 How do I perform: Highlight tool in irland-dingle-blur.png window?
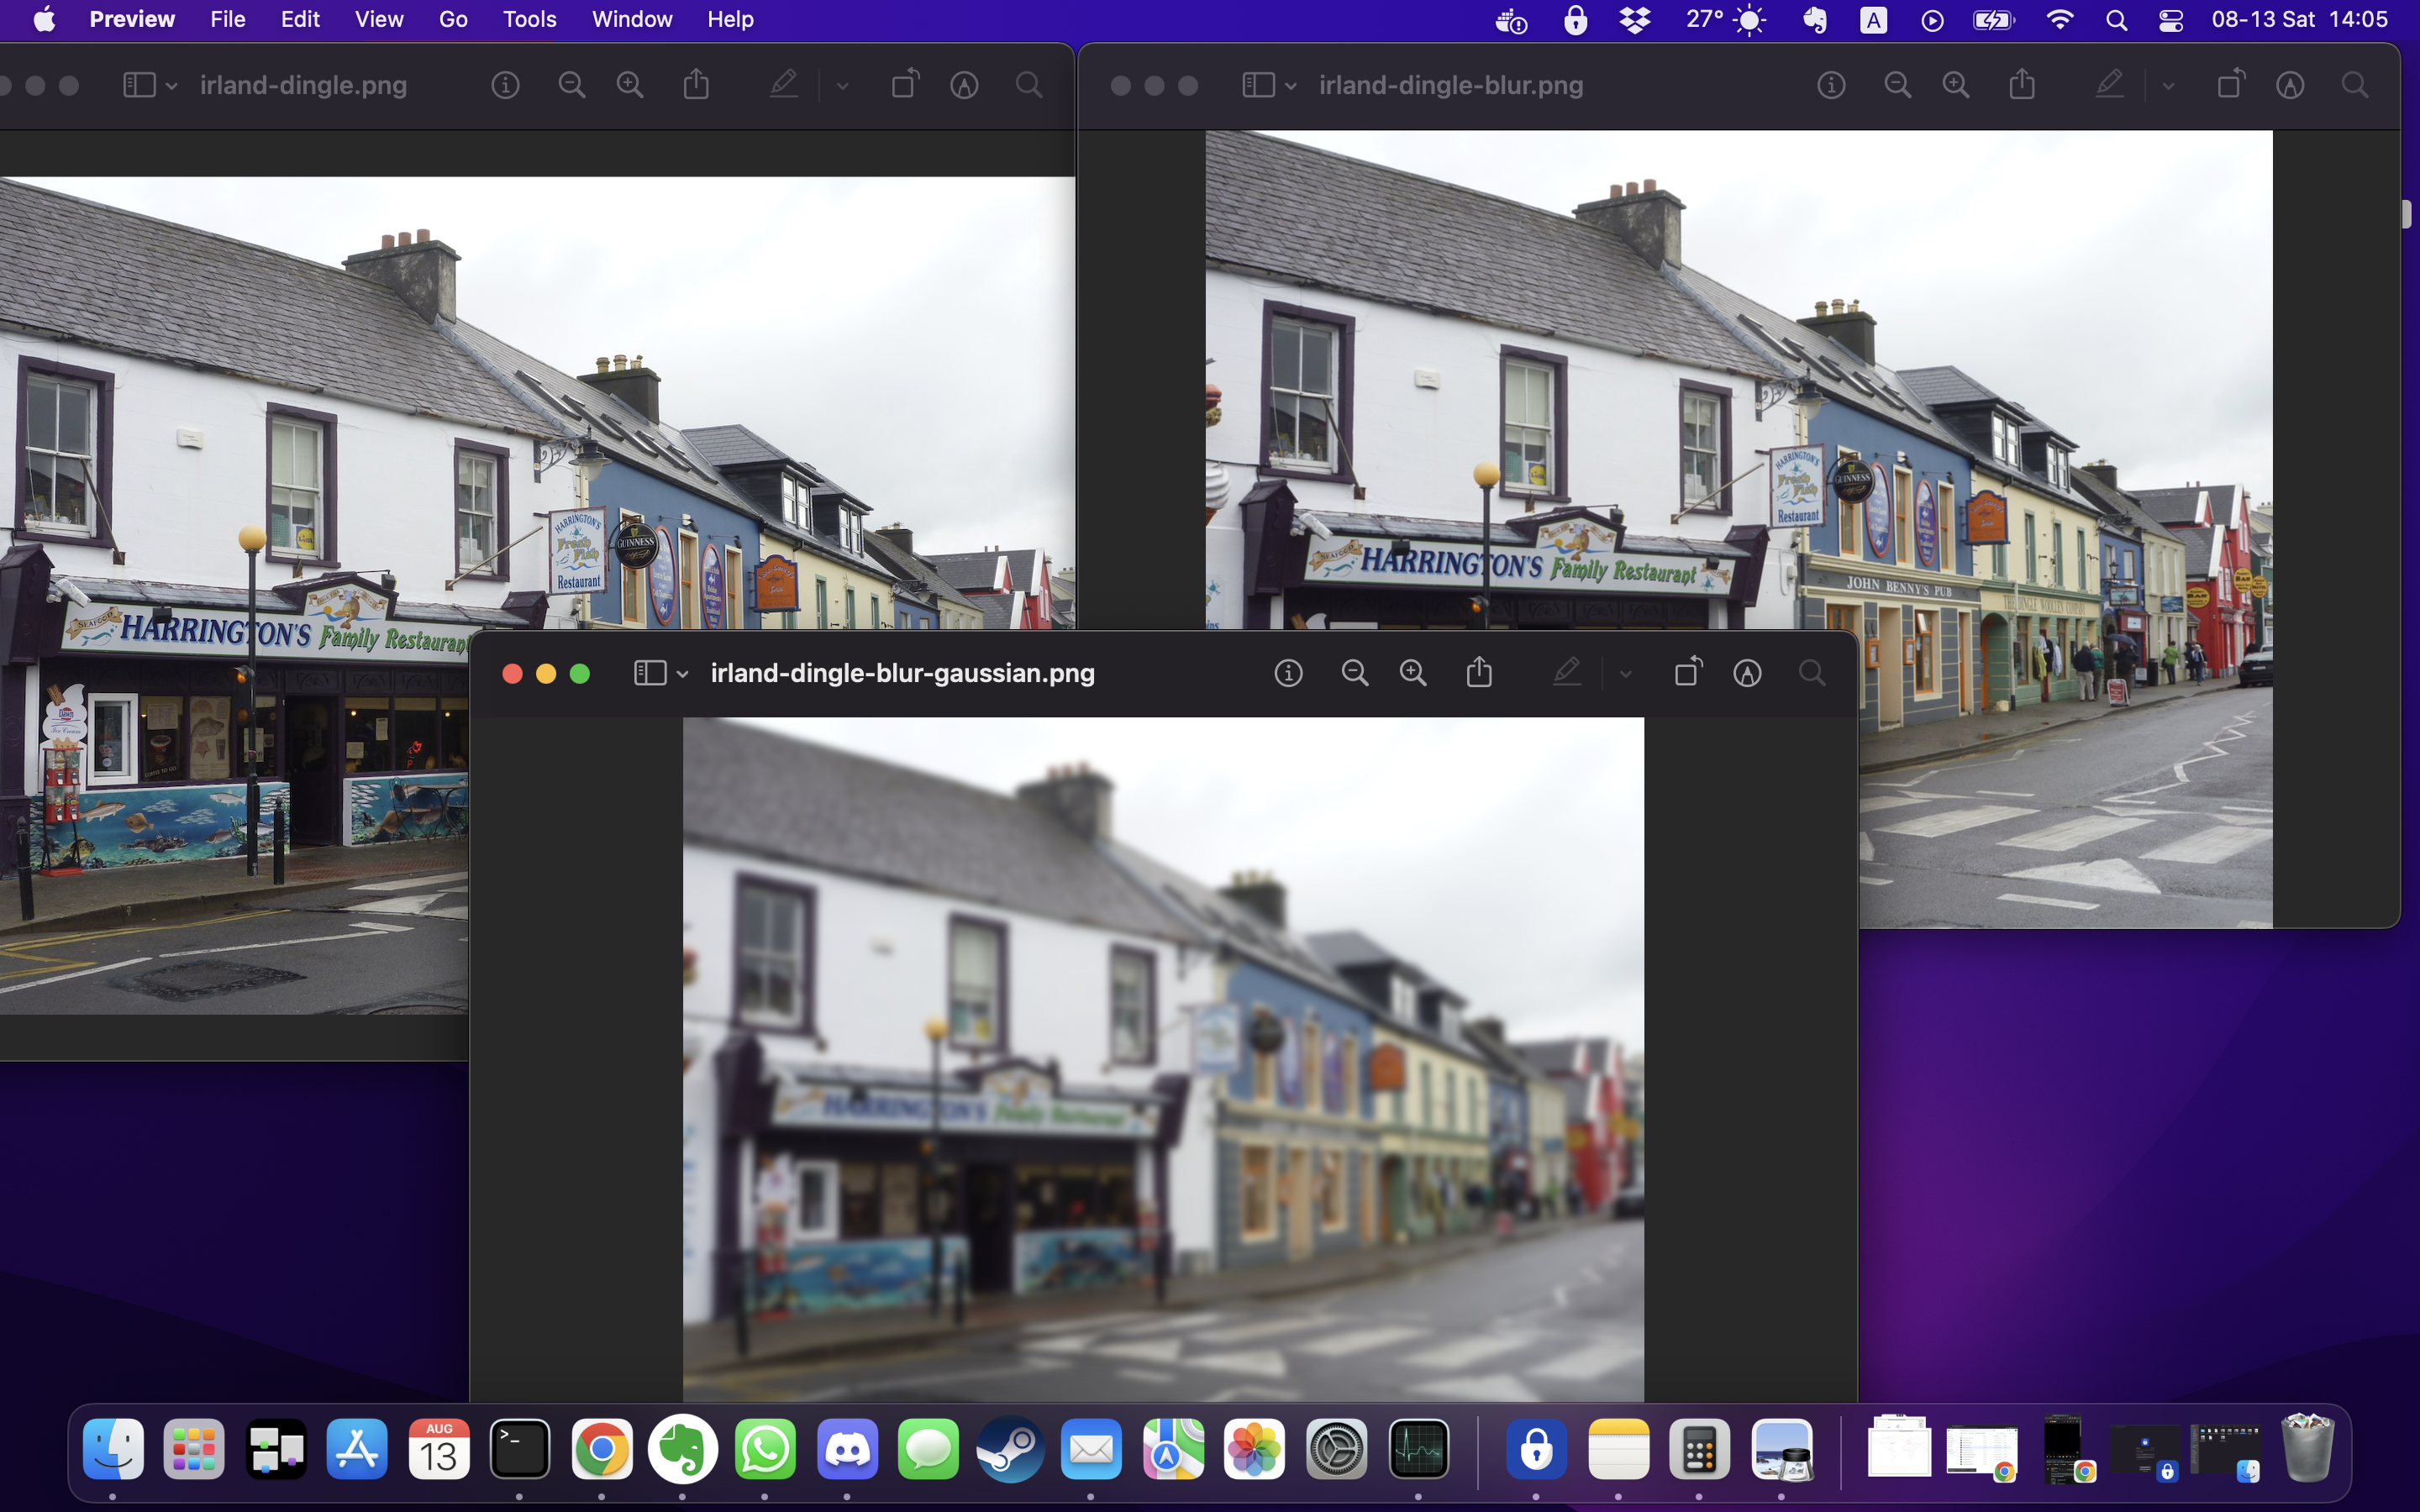tap(2110, 84)
